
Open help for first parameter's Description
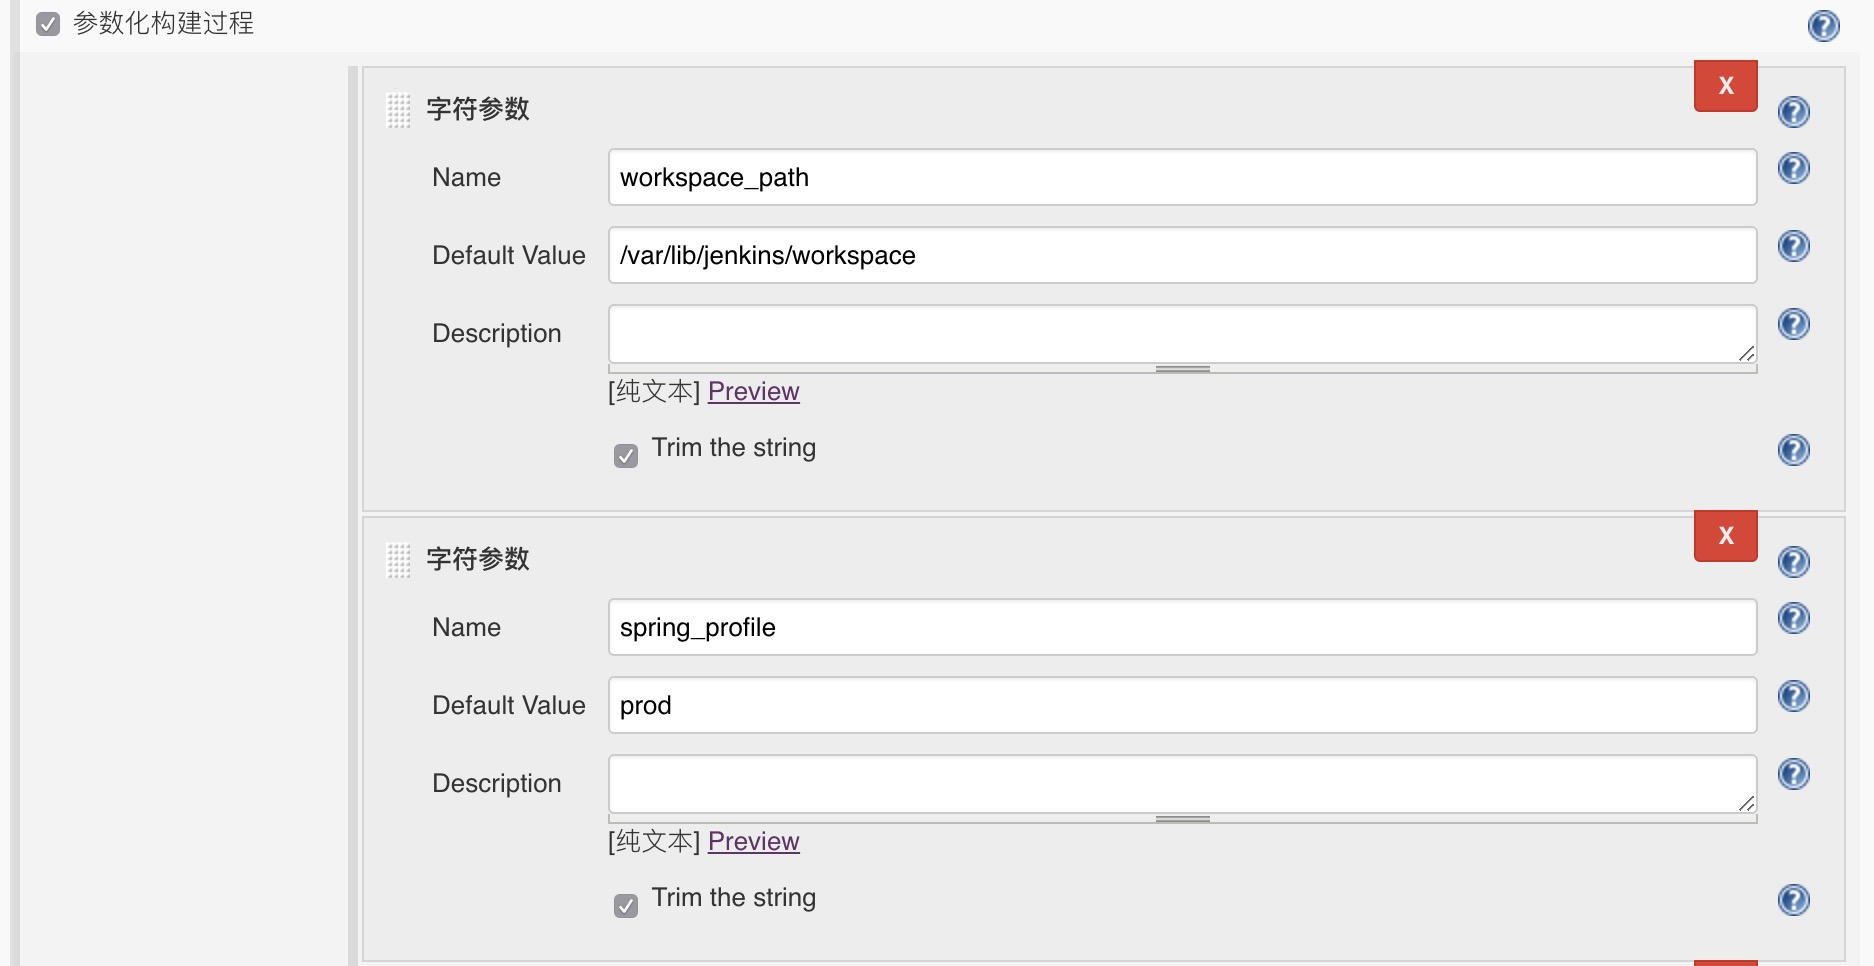tap(1793, 324)
